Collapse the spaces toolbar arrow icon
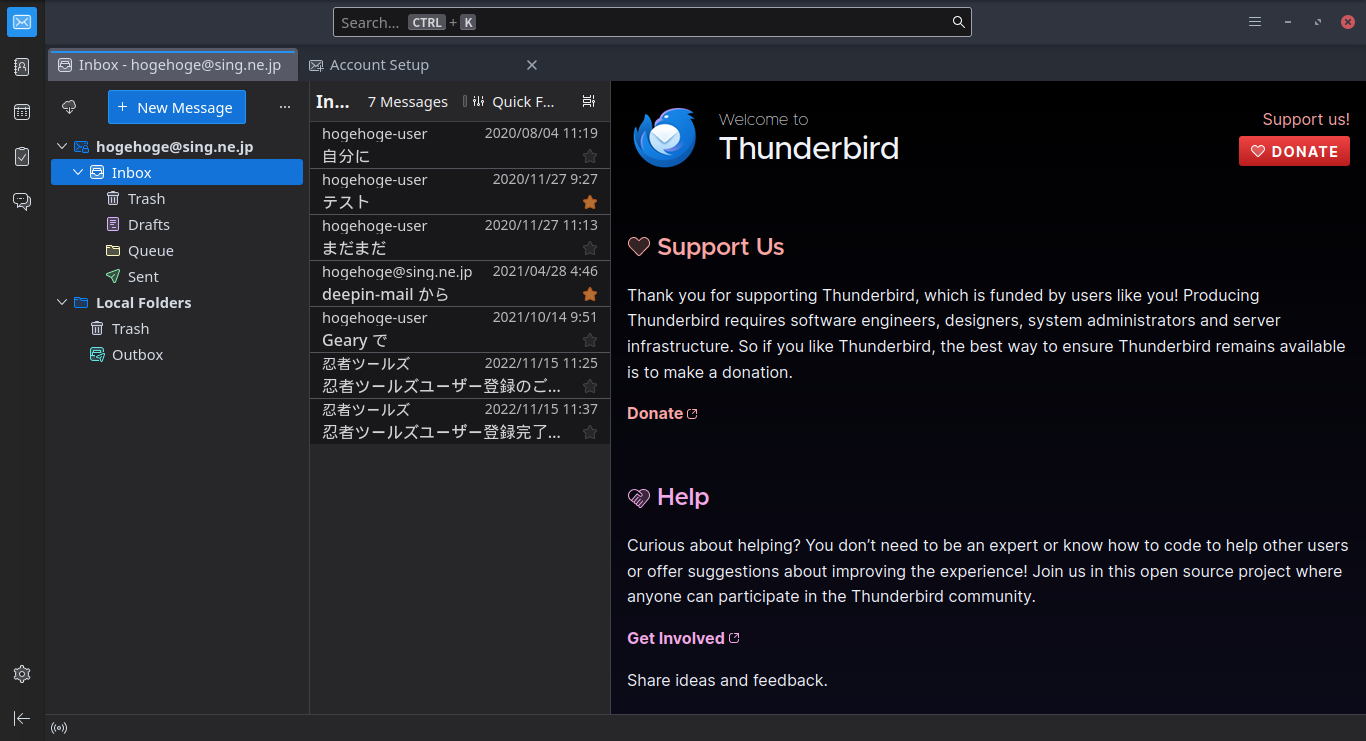This screenshot has width=1366, height=741. pos(22,718)
